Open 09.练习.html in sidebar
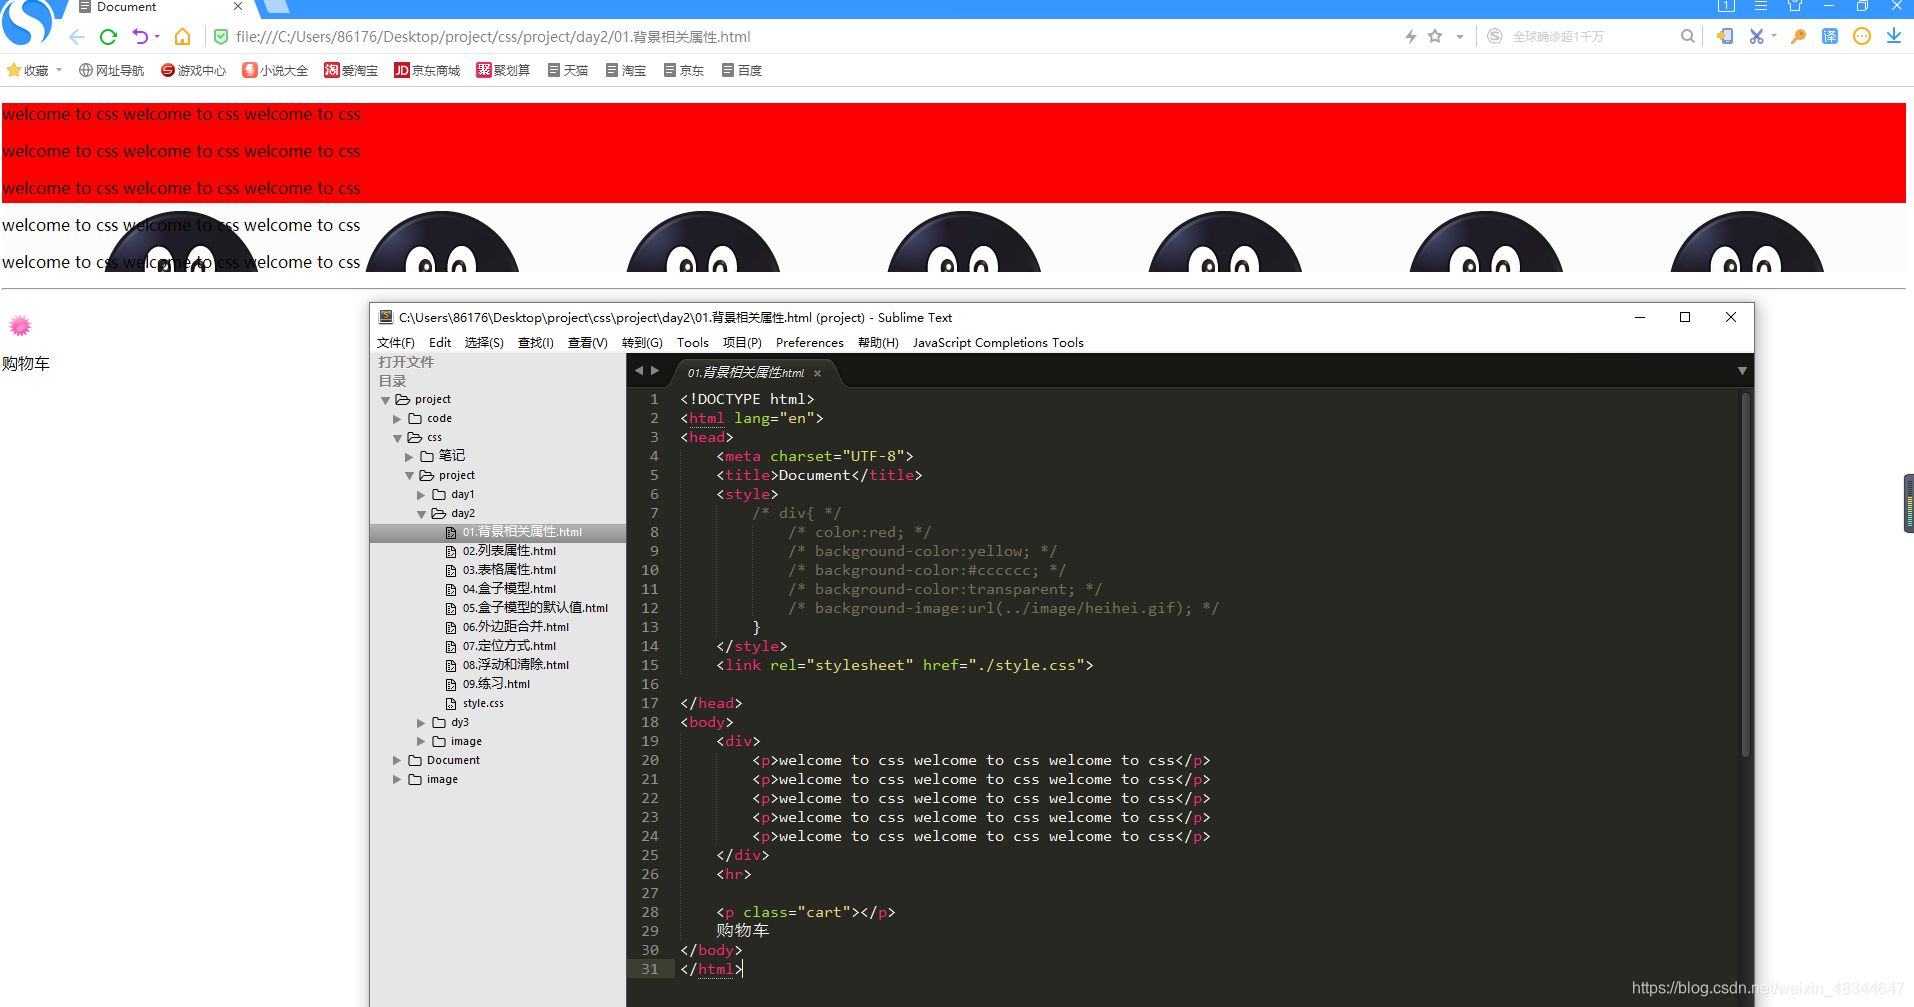1914x1007 pixels. (x=496, y=684)
